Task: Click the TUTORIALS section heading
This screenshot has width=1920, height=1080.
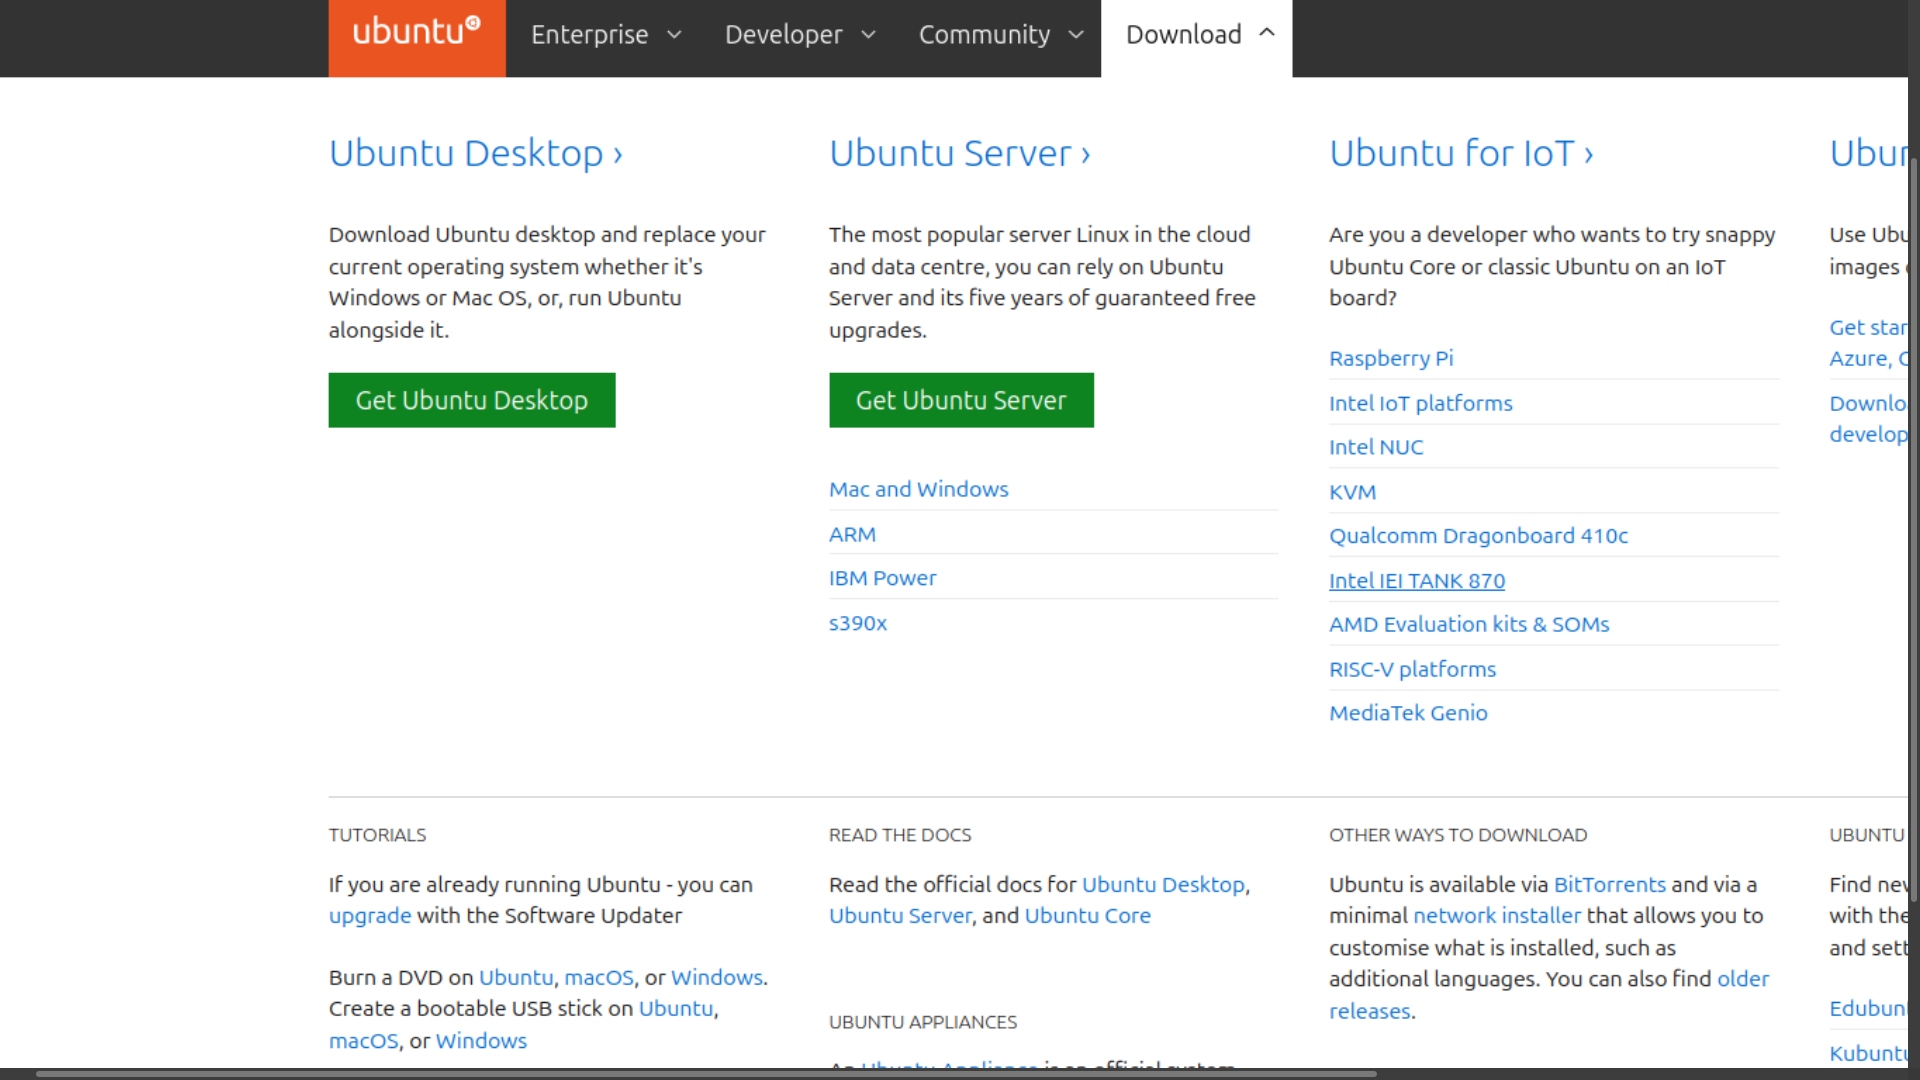Action: [x=377, y=835]
